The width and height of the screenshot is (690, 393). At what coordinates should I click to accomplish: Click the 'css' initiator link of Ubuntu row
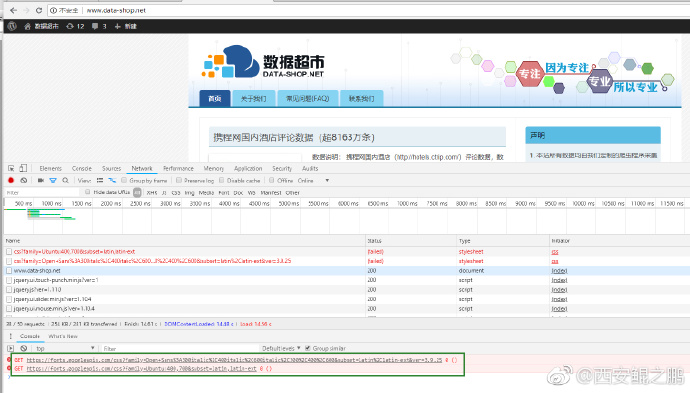pos(555,252)
